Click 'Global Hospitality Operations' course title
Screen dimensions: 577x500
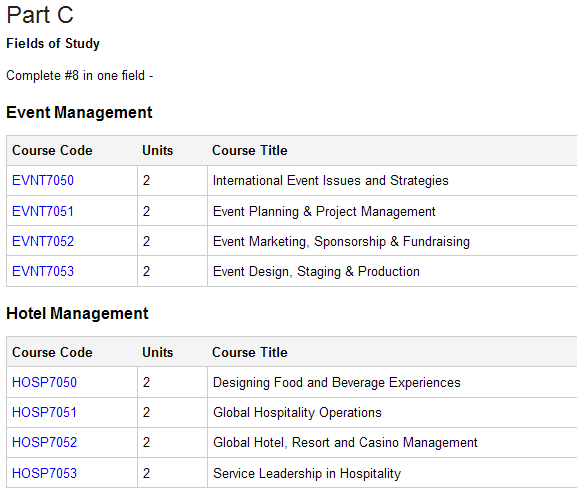tap(297, 413)
